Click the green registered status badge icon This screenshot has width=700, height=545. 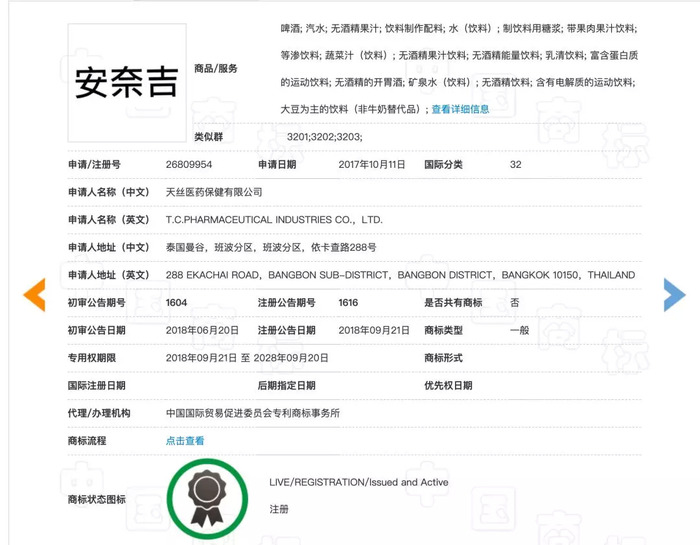207,499
